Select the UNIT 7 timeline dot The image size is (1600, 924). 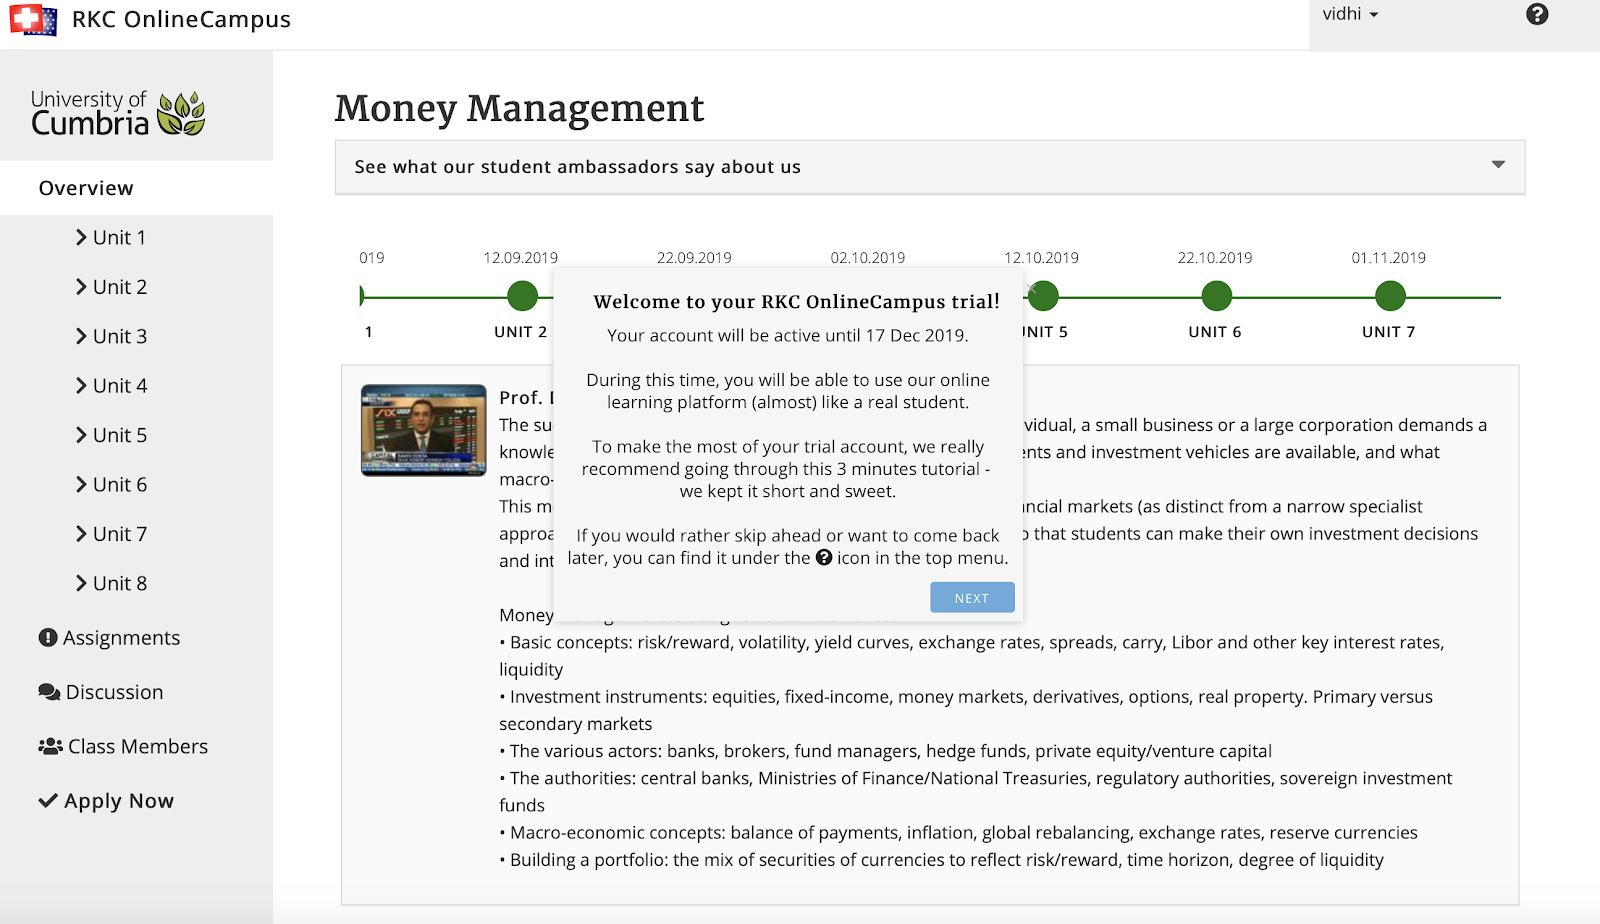pyautogui.click(x=1390, y=296)
